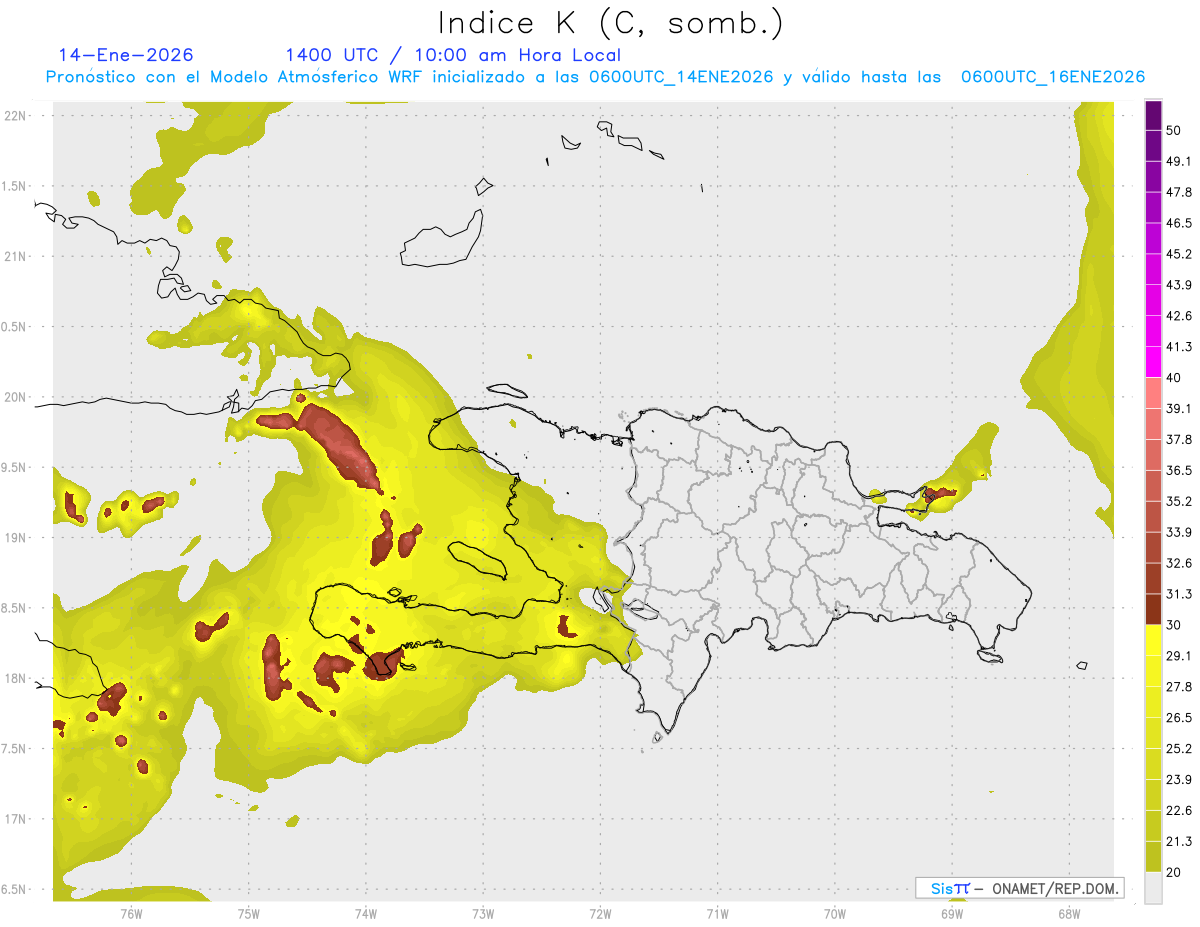Viewport: 1200px width, 927px height.
Task: Click the latitude label "22N"
Action: pos(17,115)
